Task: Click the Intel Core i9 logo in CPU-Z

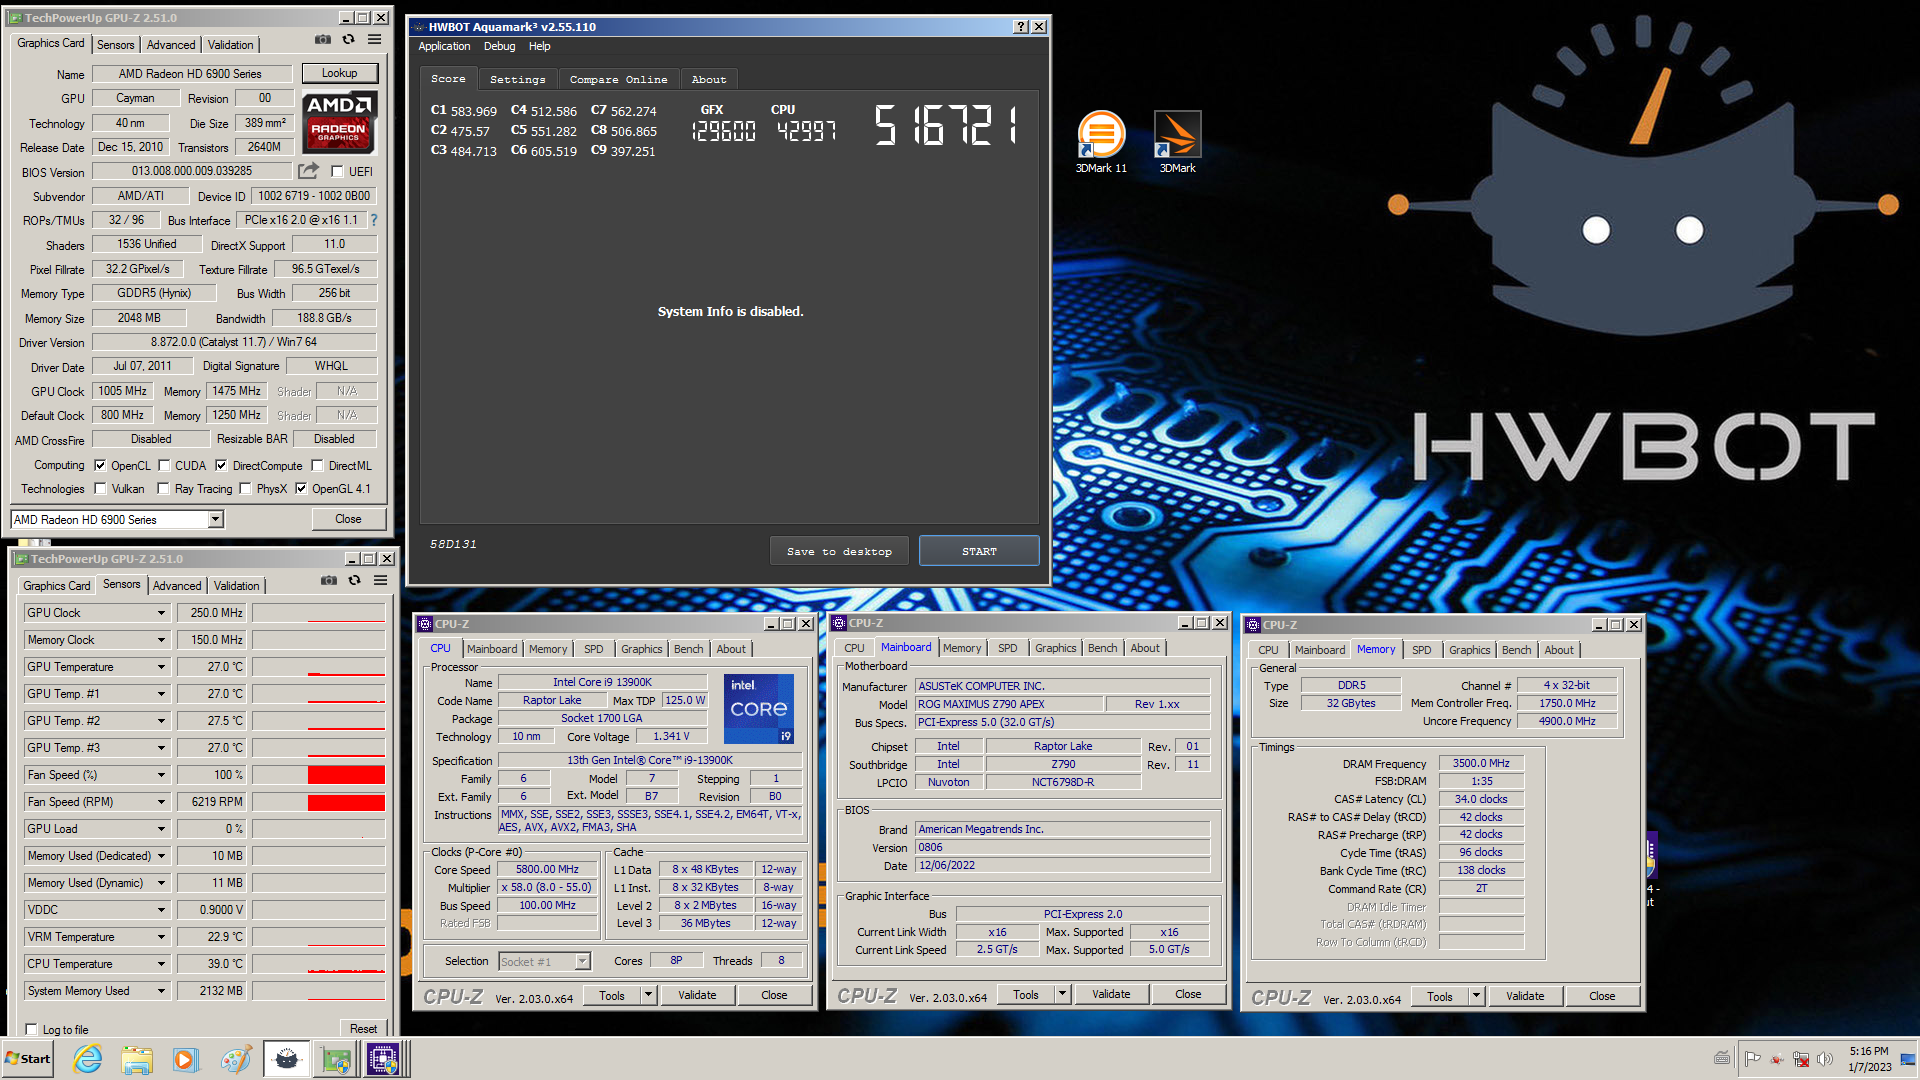Action: click(x=759, y=708)
